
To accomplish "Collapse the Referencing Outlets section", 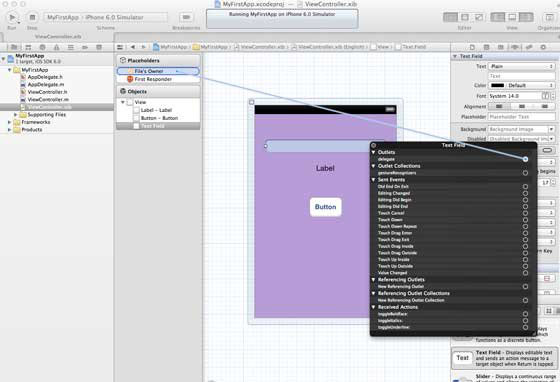I will (374, 280).
